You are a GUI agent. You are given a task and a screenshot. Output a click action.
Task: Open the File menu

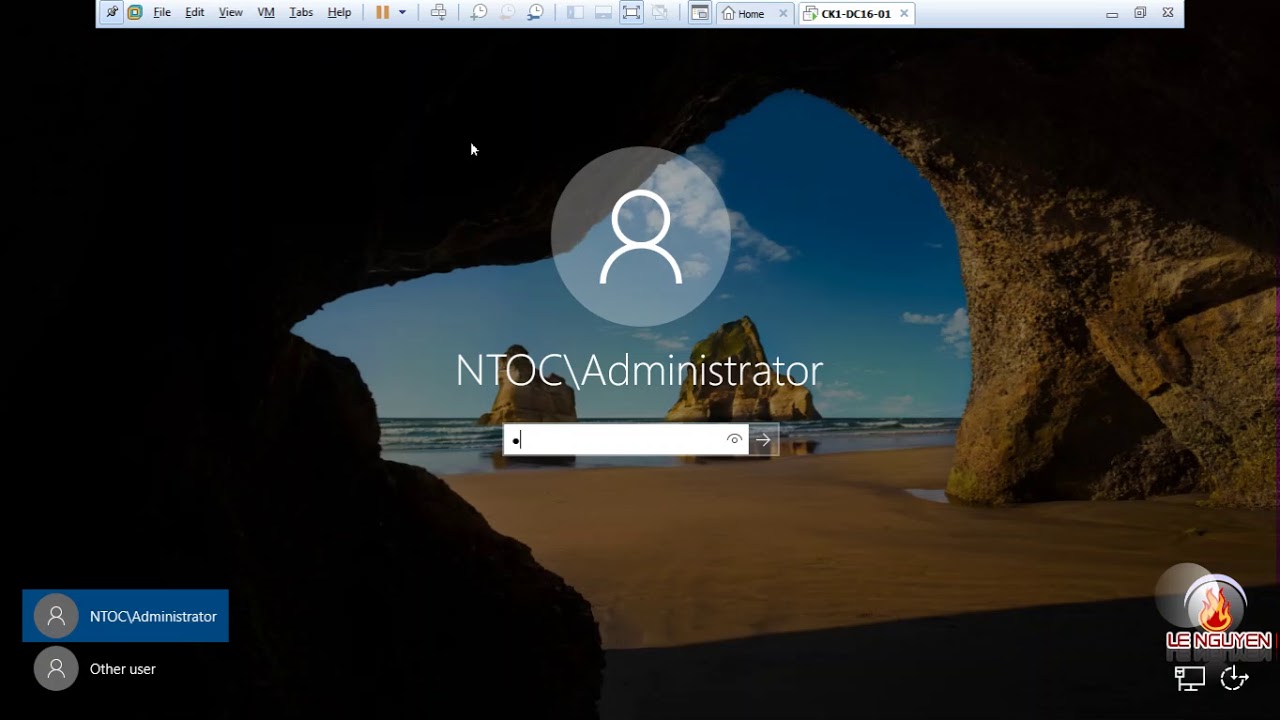pyautogui.click(x=162, y=13)
